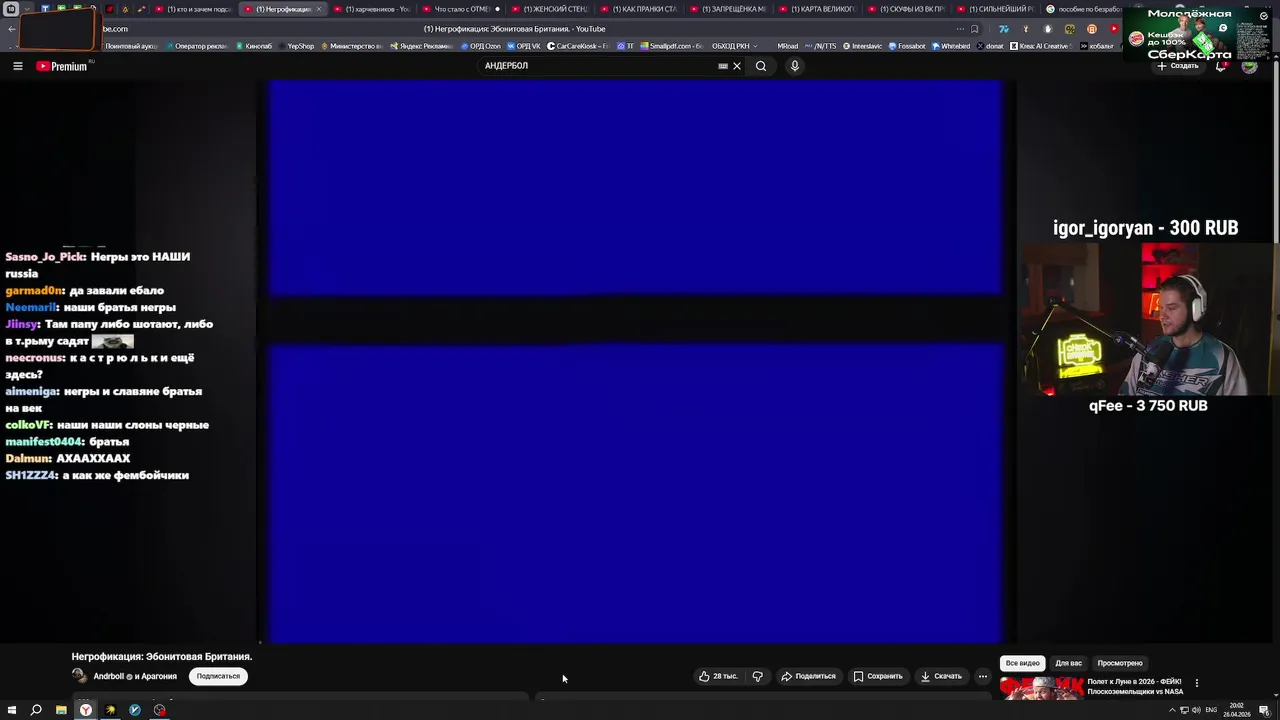Switch to tab харчевников
The image size is (1280, 720).
(371, 9)
